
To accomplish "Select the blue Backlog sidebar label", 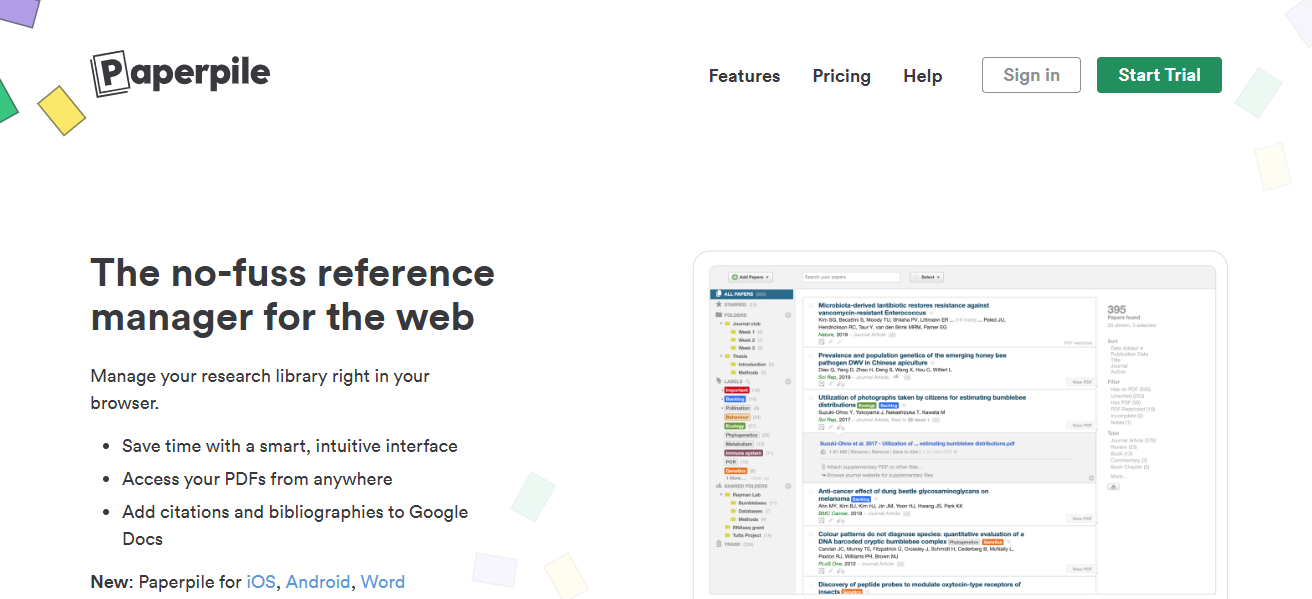I will coord(735,399).
